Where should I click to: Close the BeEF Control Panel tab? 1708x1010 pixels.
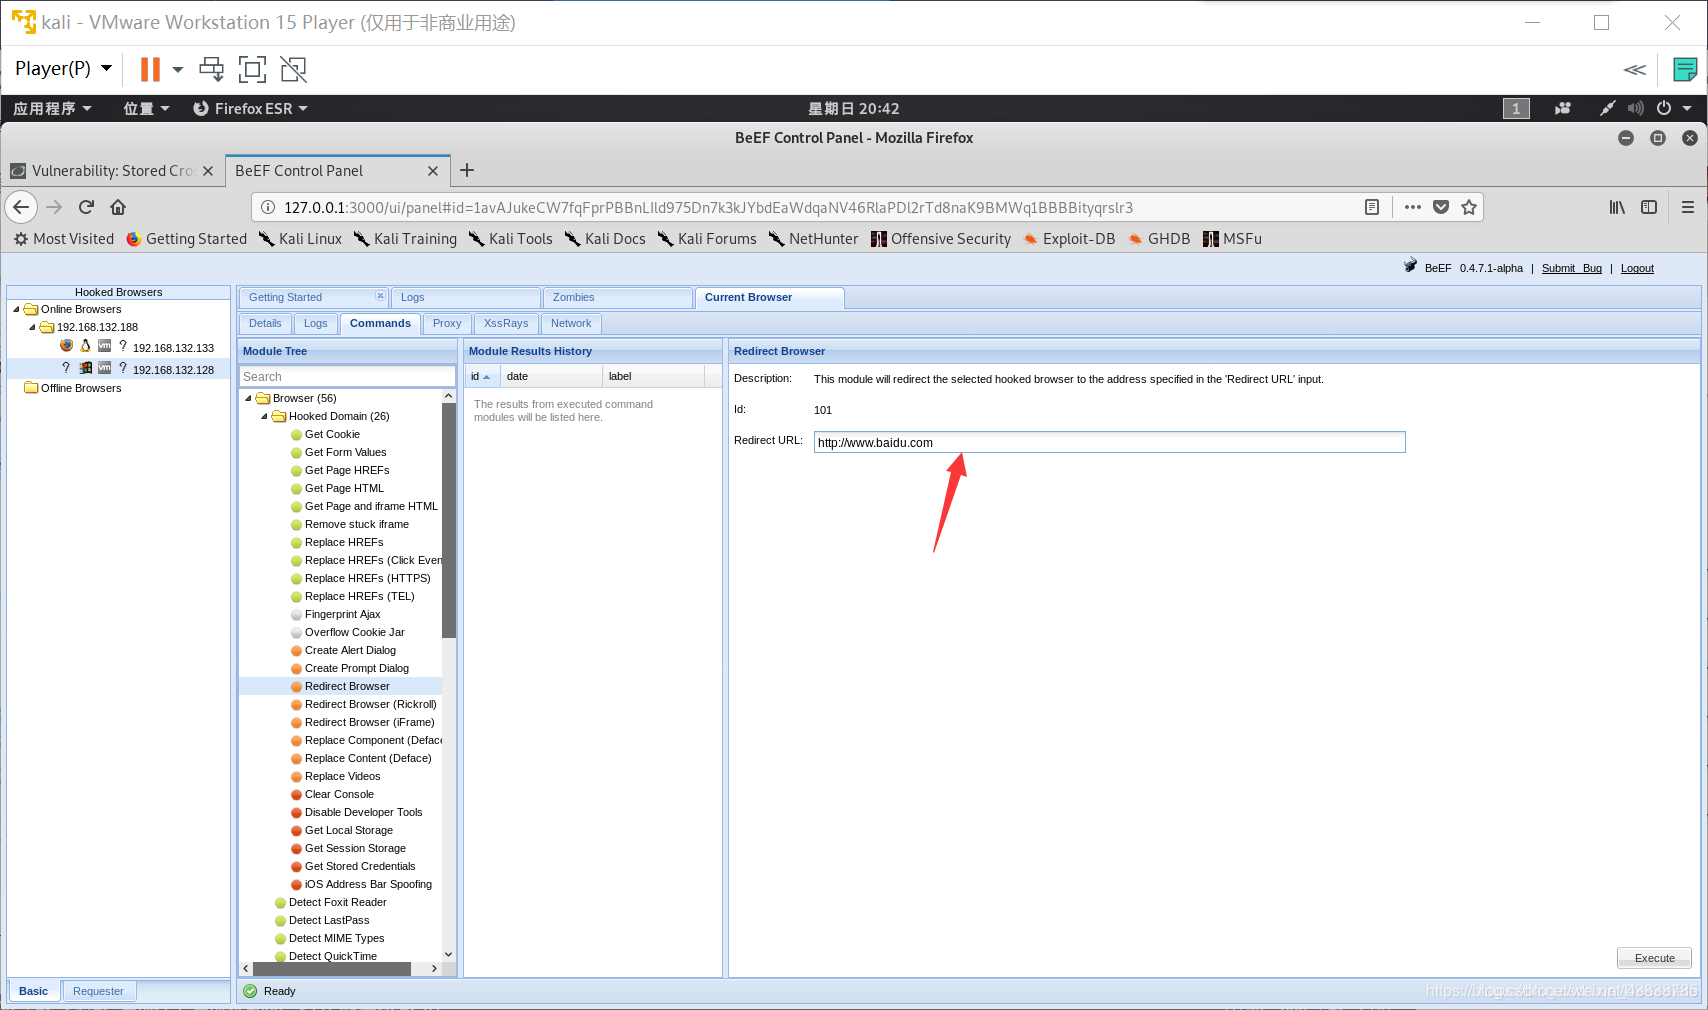[x=433, y=171]
